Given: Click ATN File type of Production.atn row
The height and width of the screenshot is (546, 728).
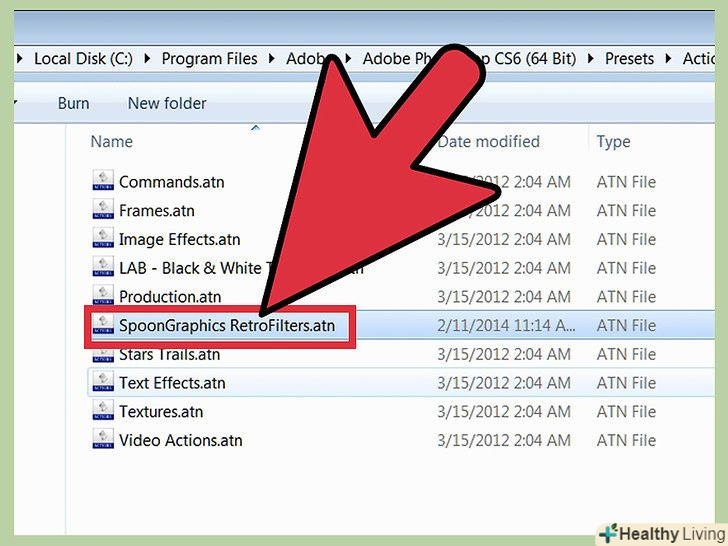Looking at the screenshot, I should pos(626,297).
